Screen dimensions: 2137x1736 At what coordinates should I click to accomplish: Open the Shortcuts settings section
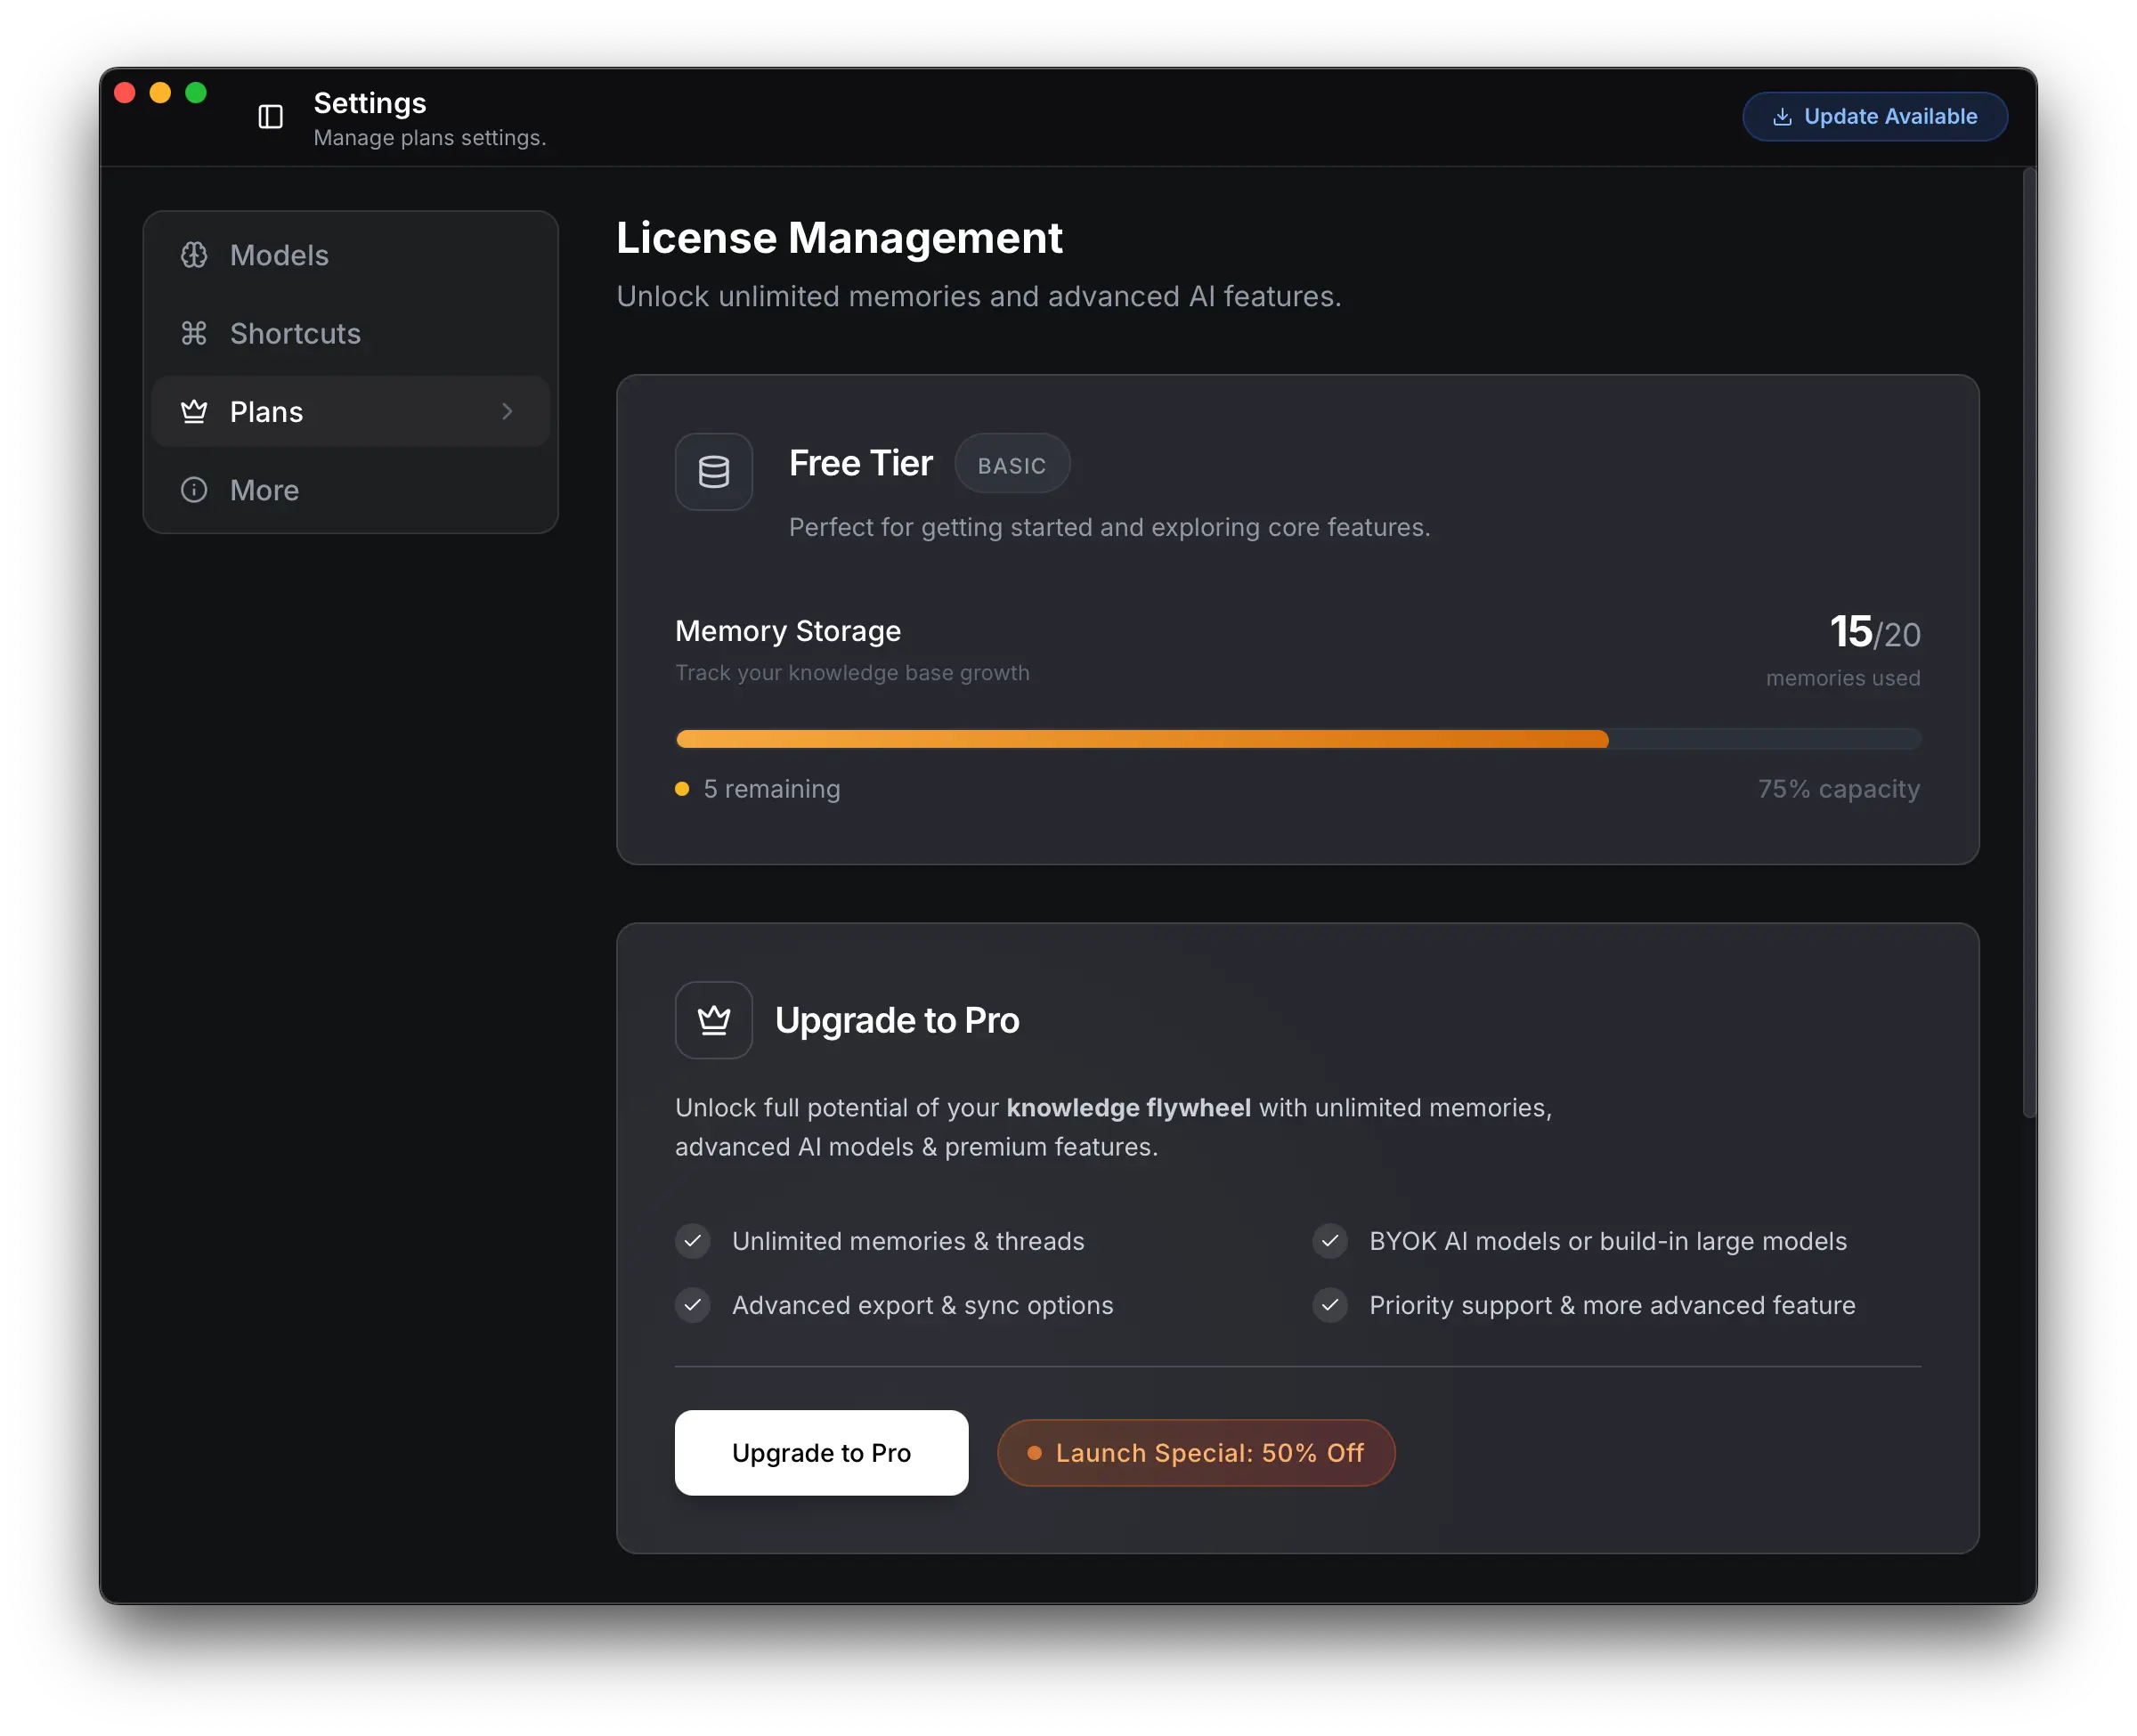295,333
